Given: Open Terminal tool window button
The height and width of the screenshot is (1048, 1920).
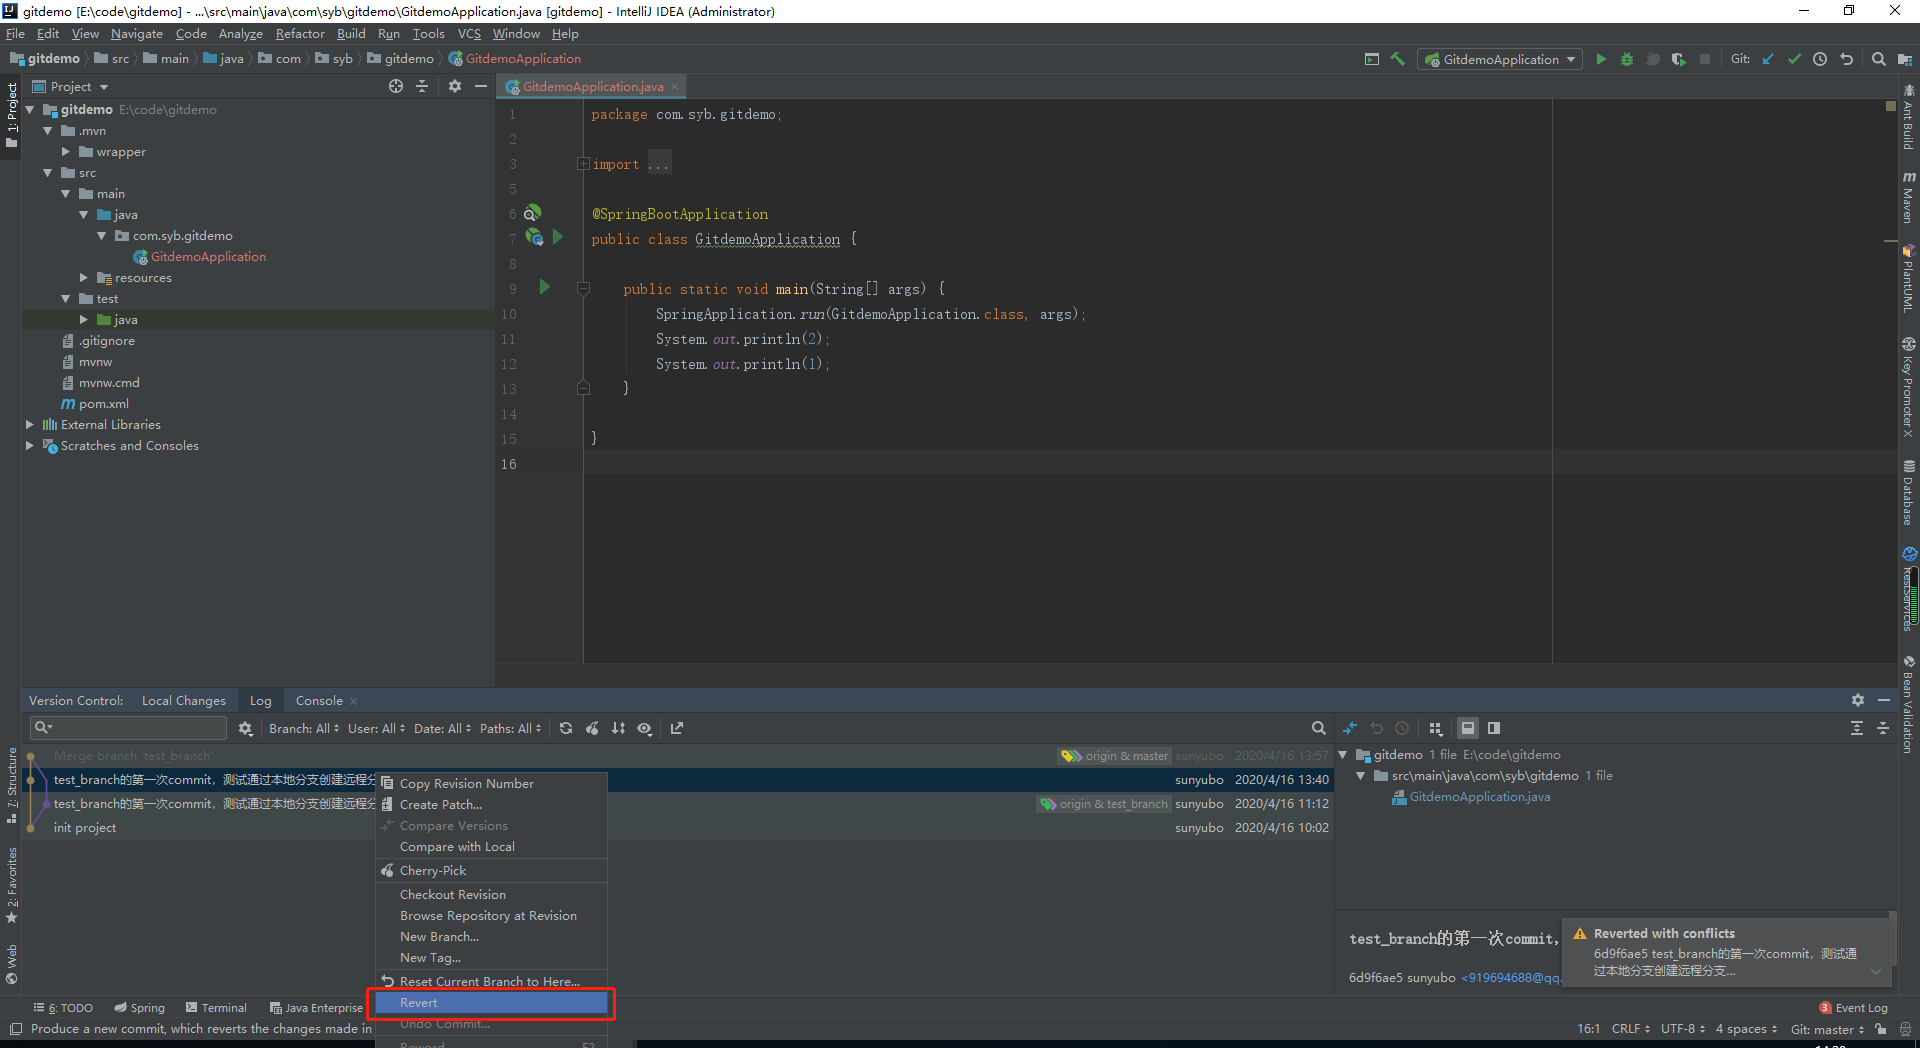Looking at the screenshot, I should pyautogui.click(x=215, y=1008).
